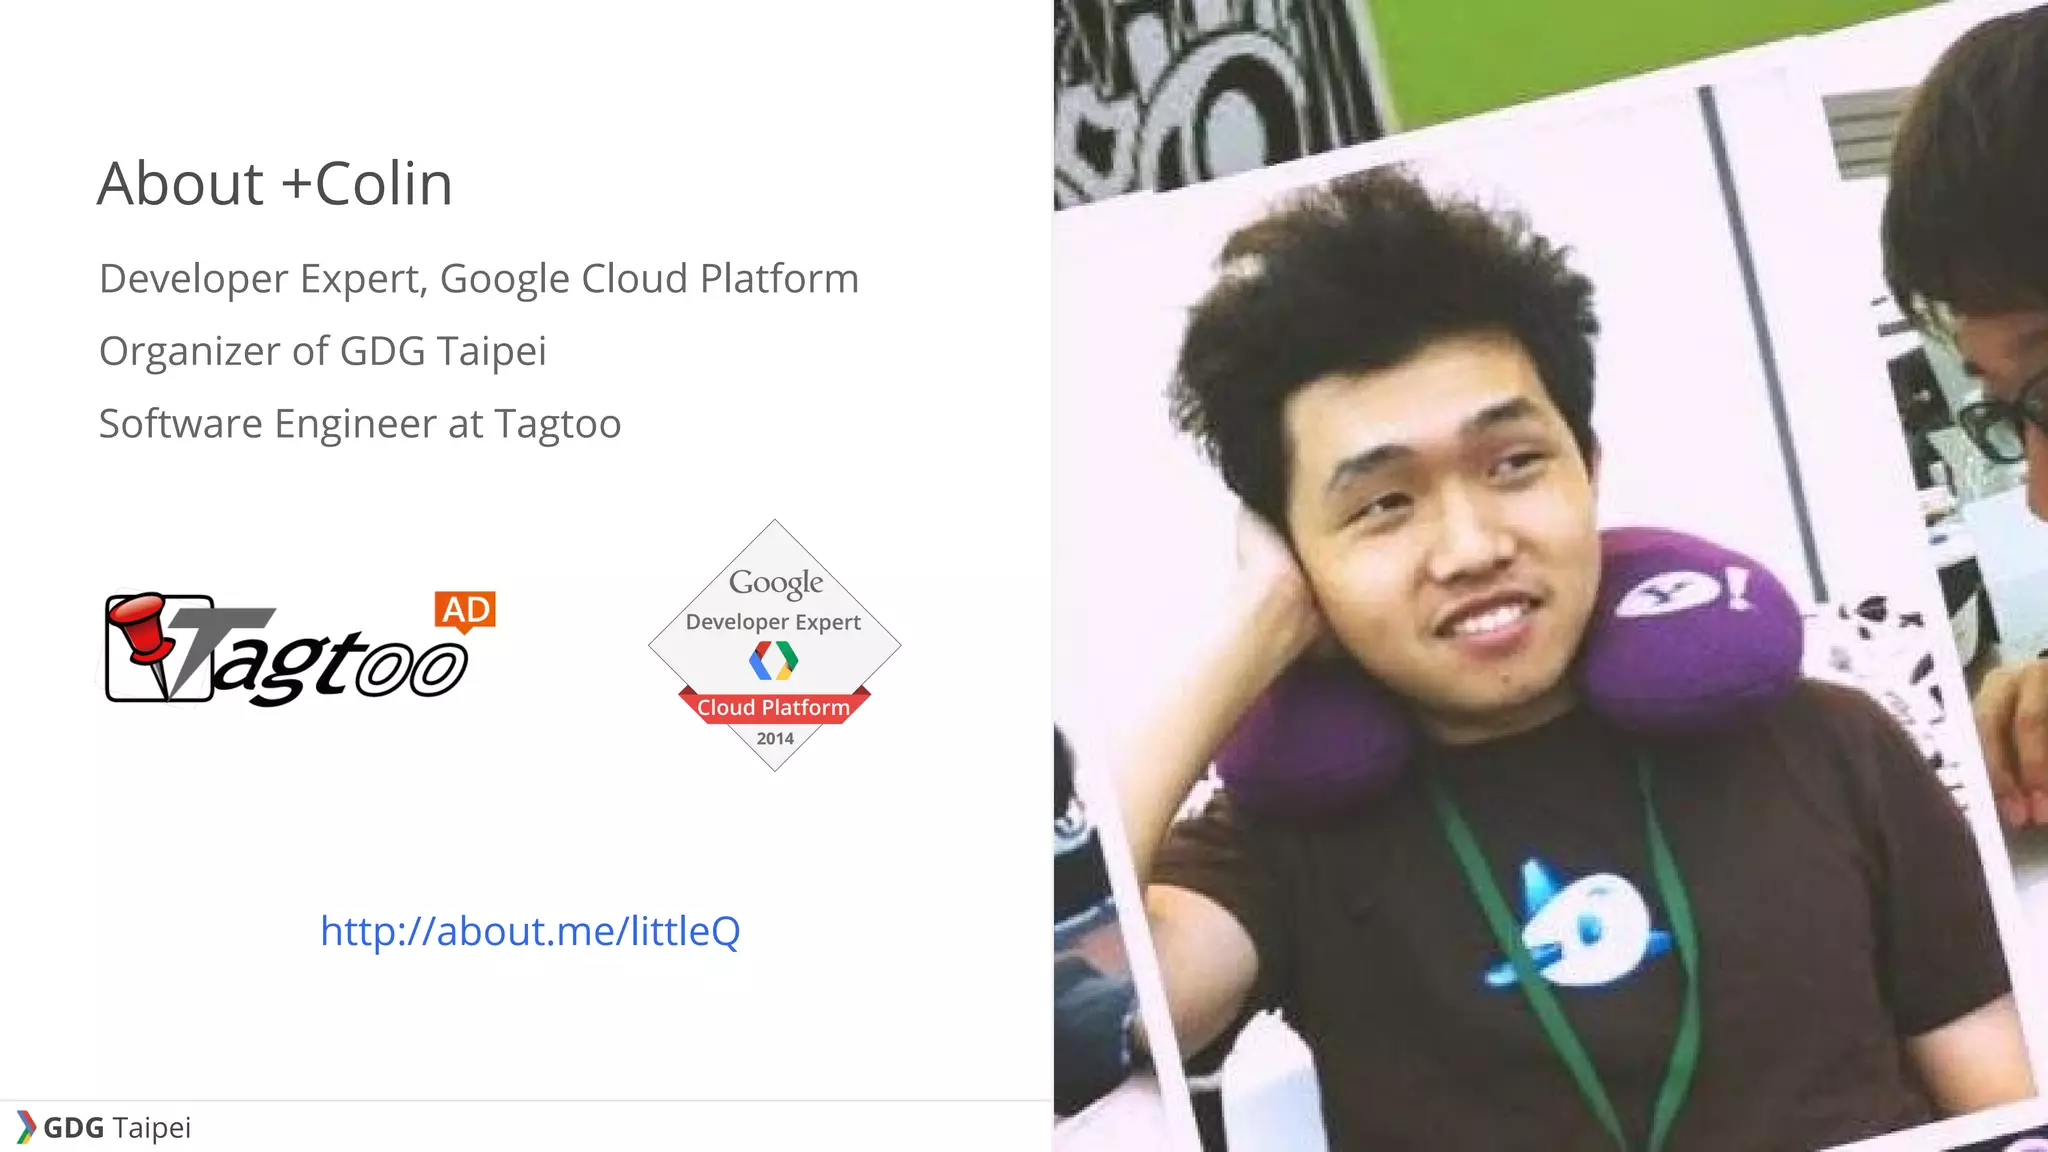The height and width of the screenshot is (1152, 2048).
Task: Click the graffiti artwork in photo corner
Action: click(1200, 90)
